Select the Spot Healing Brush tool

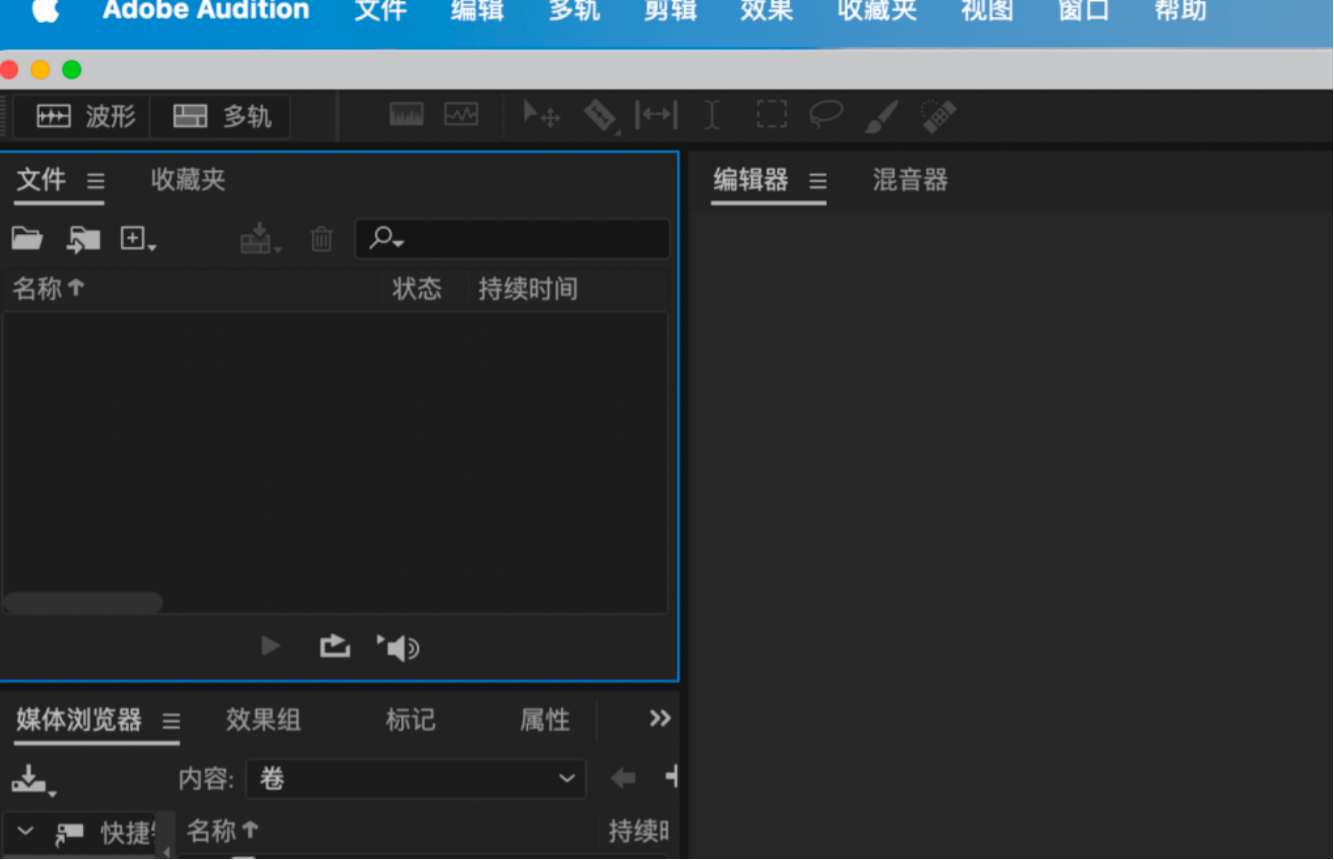click(x=938, y=116)
